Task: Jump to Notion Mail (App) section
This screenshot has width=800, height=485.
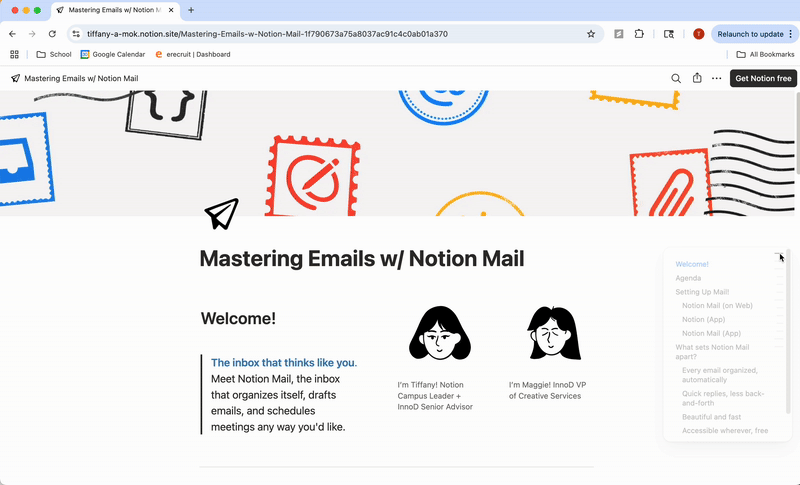Action: click(x=711, y=333)
